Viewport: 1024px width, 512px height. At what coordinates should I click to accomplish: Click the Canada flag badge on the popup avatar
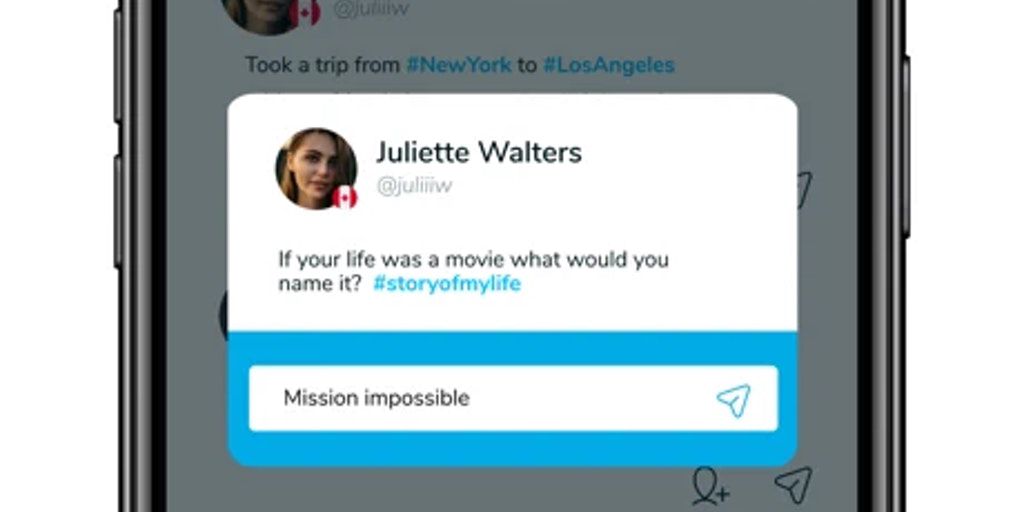pos(345,197)
